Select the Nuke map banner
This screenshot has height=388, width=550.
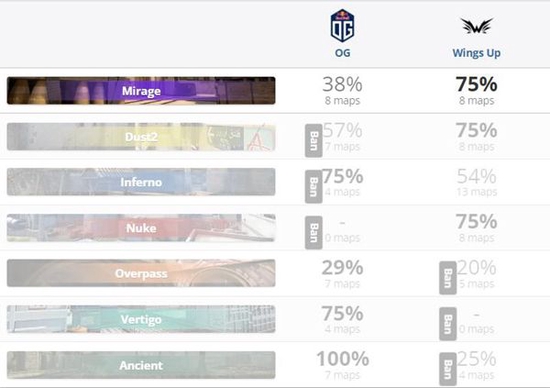[141, 228]
